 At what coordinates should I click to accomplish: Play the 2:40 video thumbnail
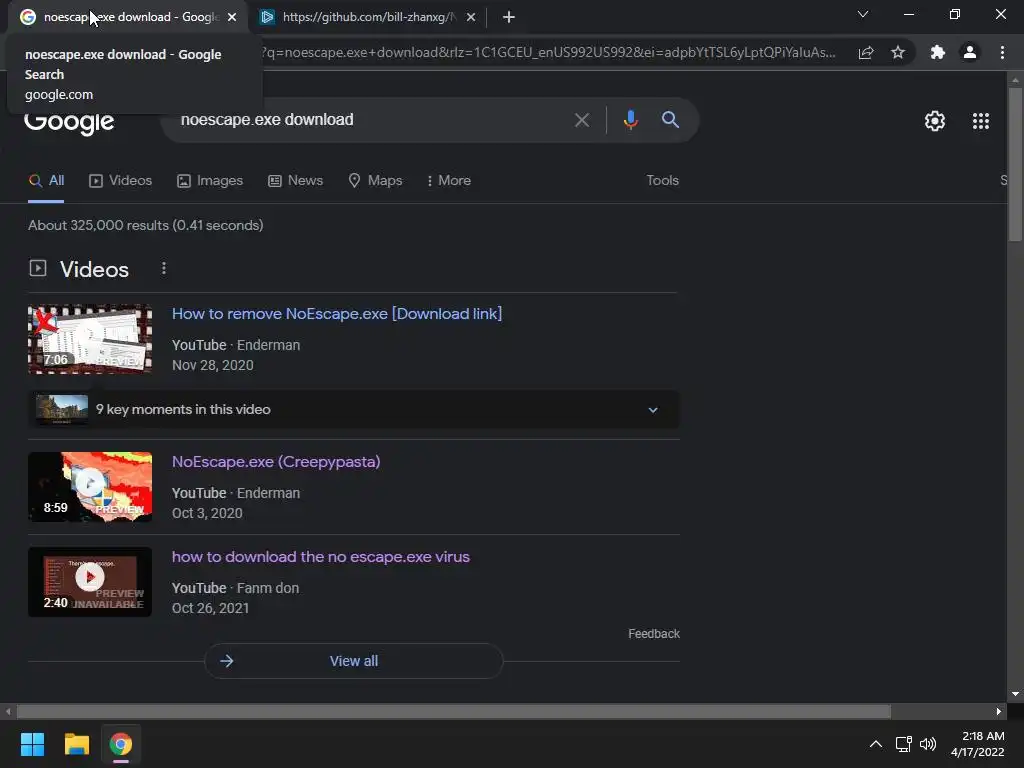(90, 582)
